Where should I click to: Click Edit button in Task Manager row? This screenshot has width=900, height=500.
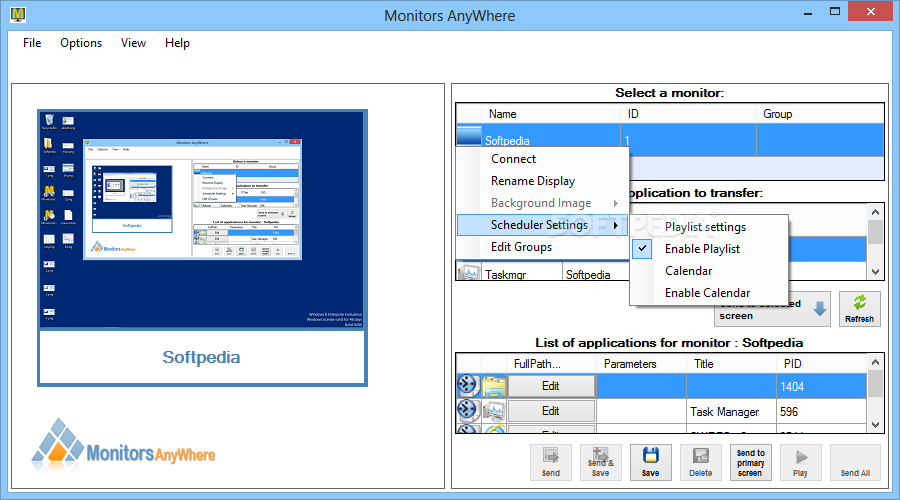[551, 411]
